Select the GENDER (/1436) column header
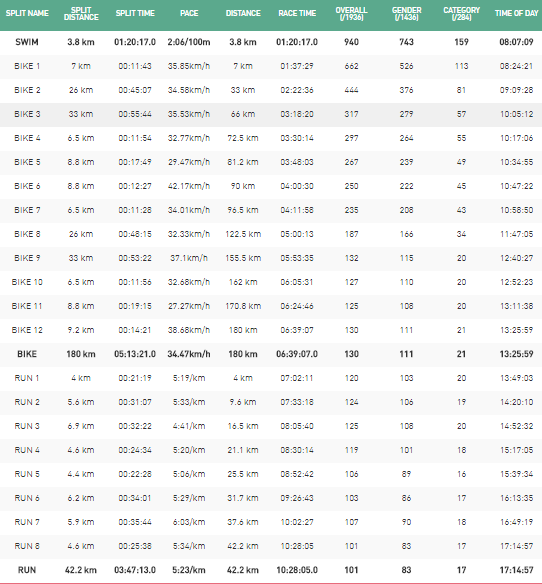Screen dimensions: 542x584 tap(406, 13)
